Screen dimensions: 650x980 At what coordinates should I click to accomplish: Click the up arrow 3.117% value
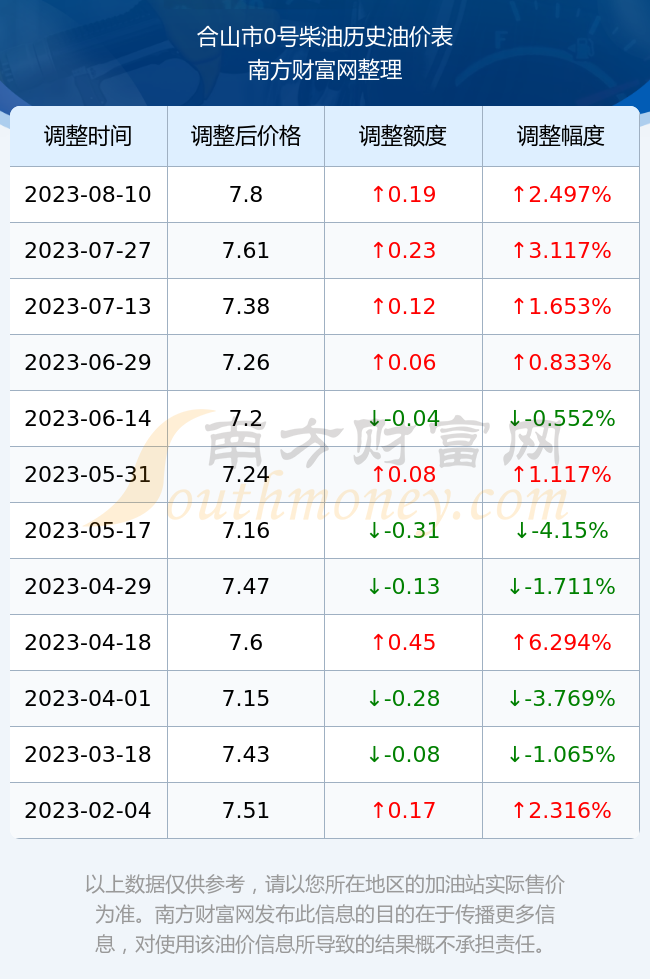coord(561,251)
